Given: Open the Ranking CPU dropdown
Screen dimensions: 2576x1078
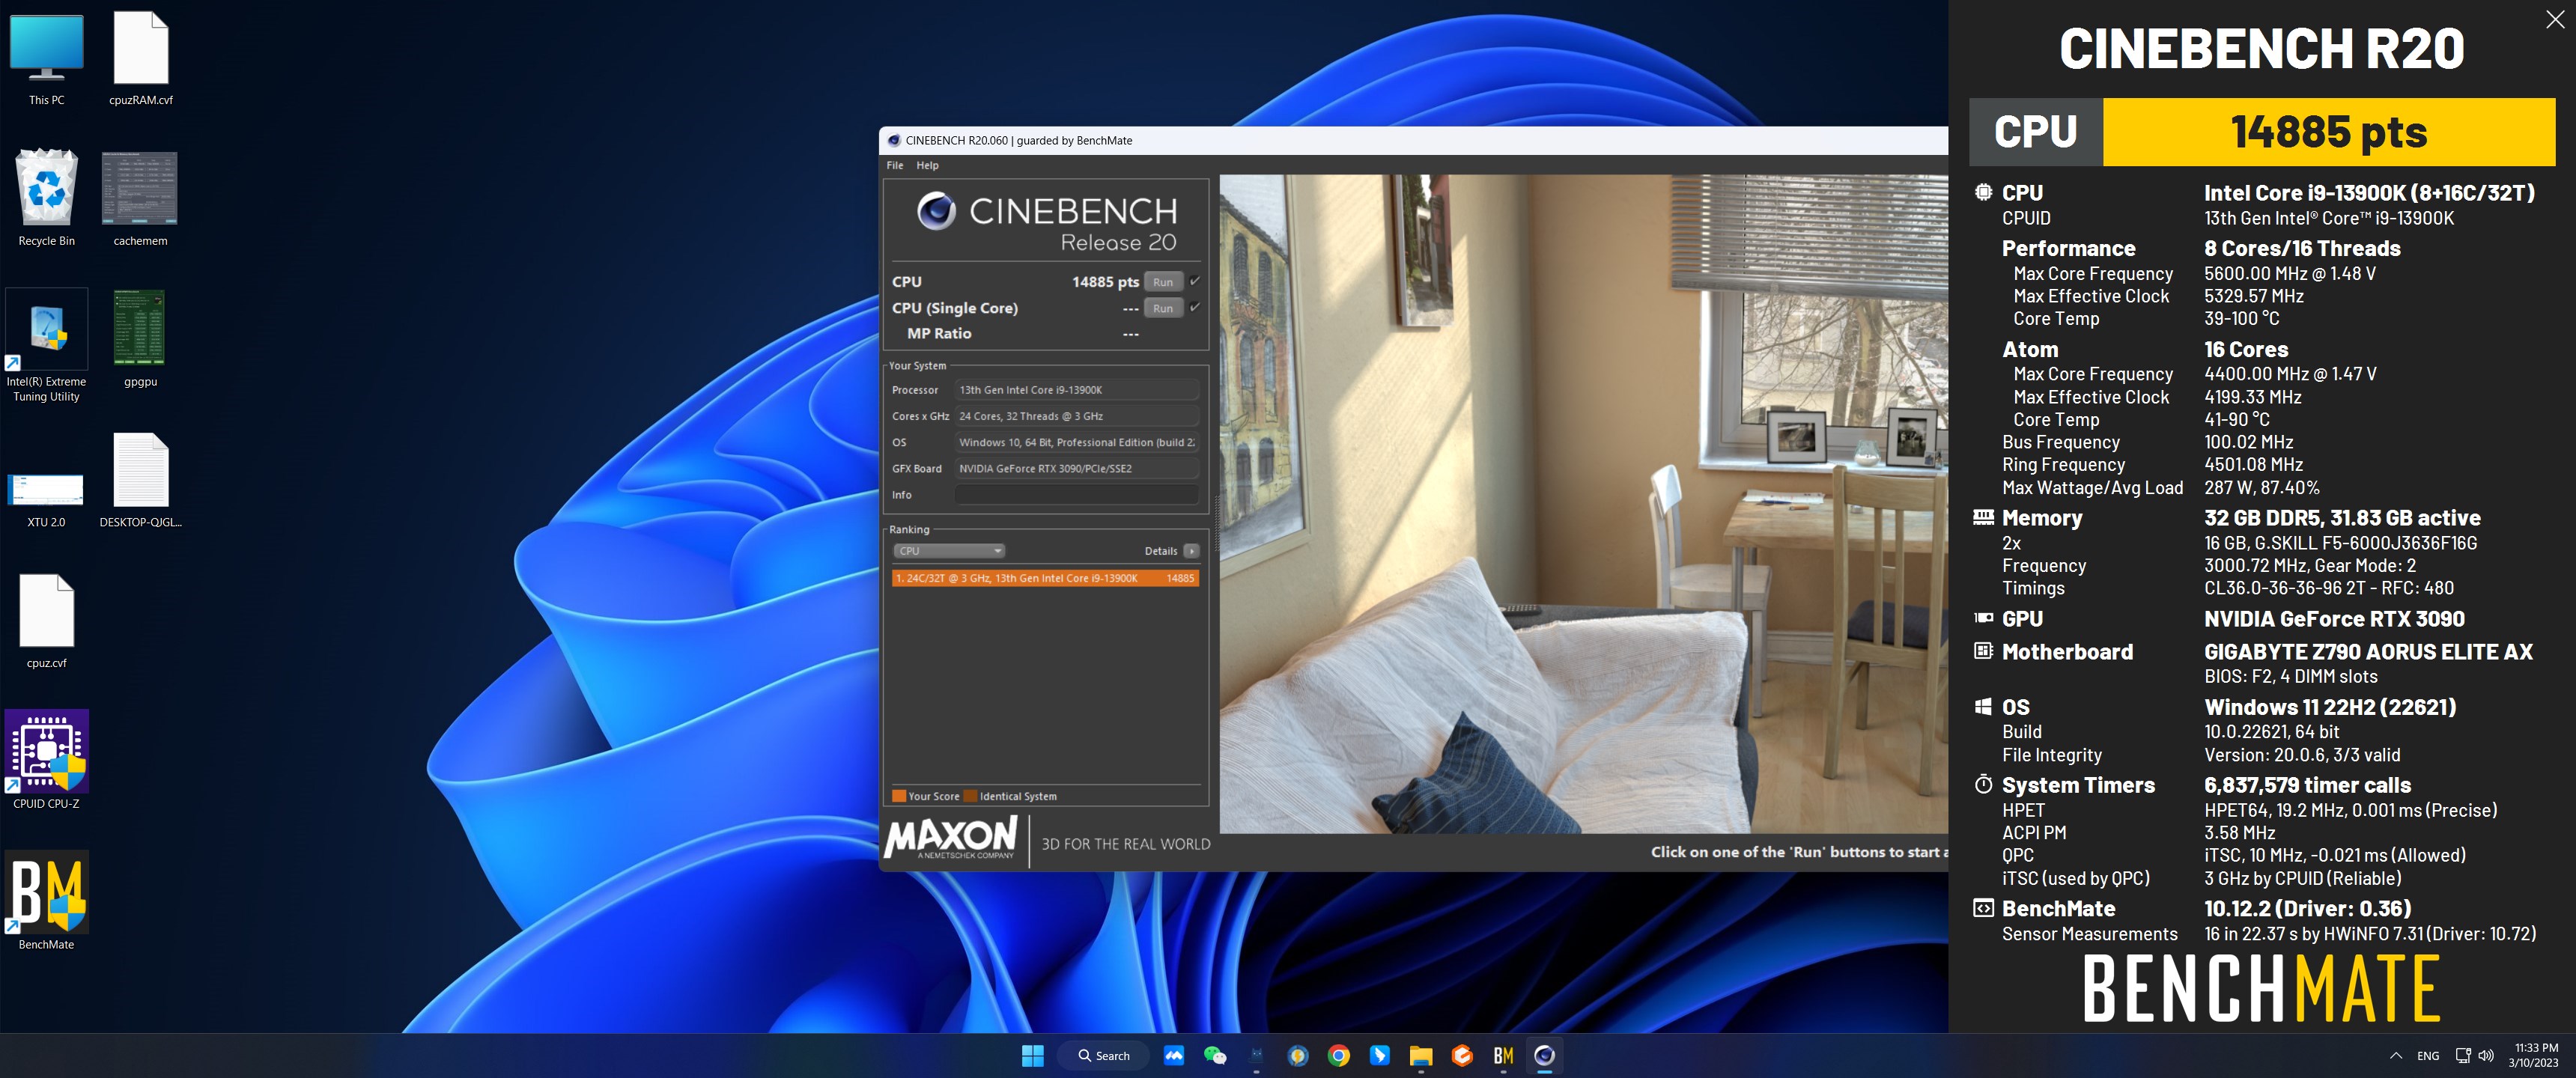Looking at the screenshot, I should [948, 551].
